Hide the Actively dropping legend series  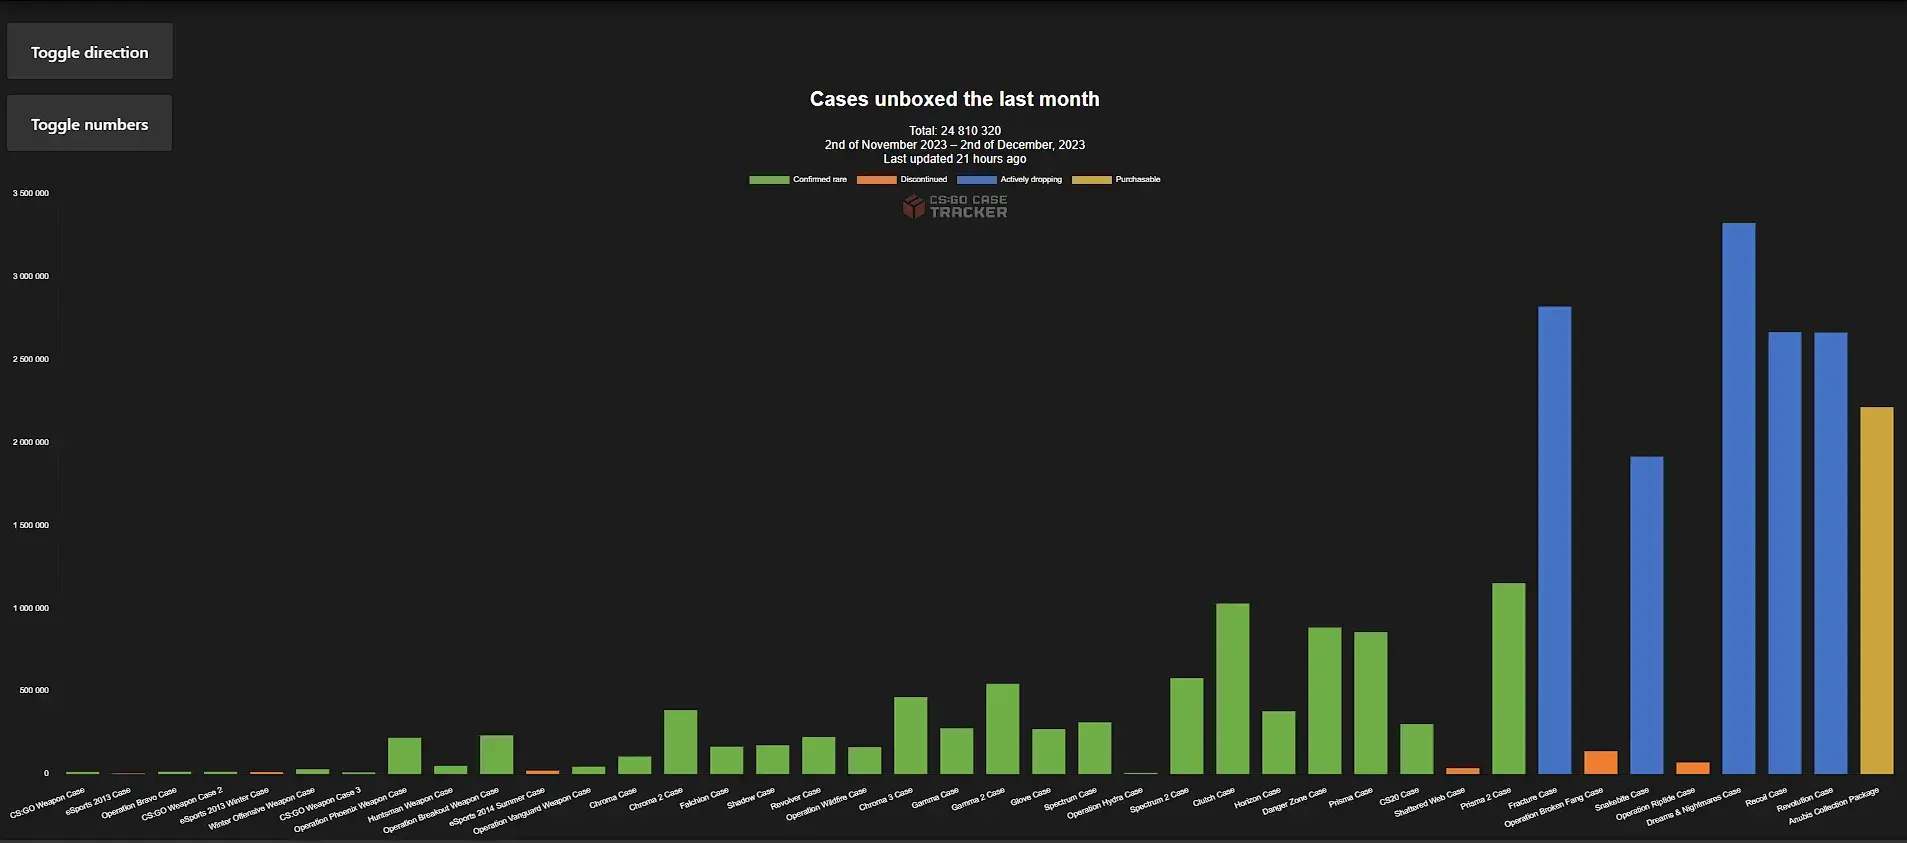coord(1010,180)
